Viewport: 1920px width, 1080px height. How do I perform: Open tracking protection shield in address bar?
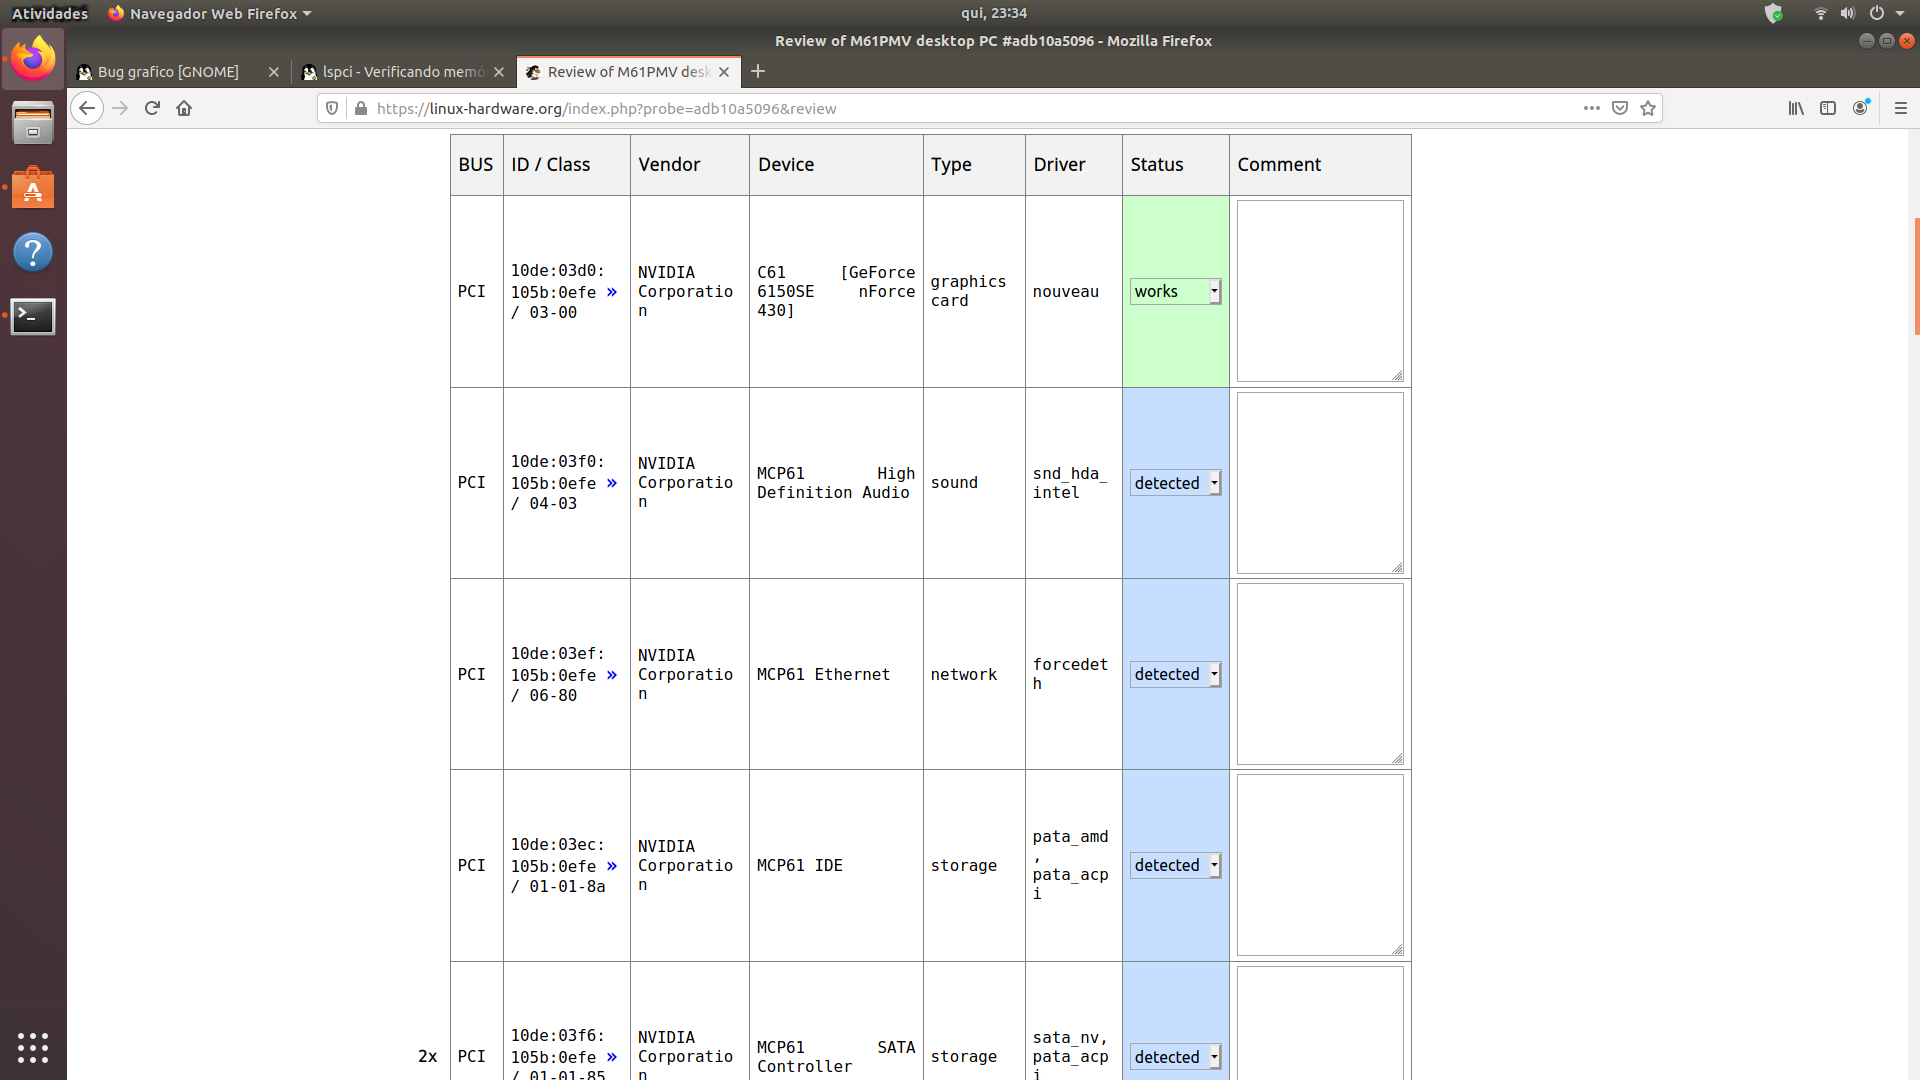pos(332,108)
